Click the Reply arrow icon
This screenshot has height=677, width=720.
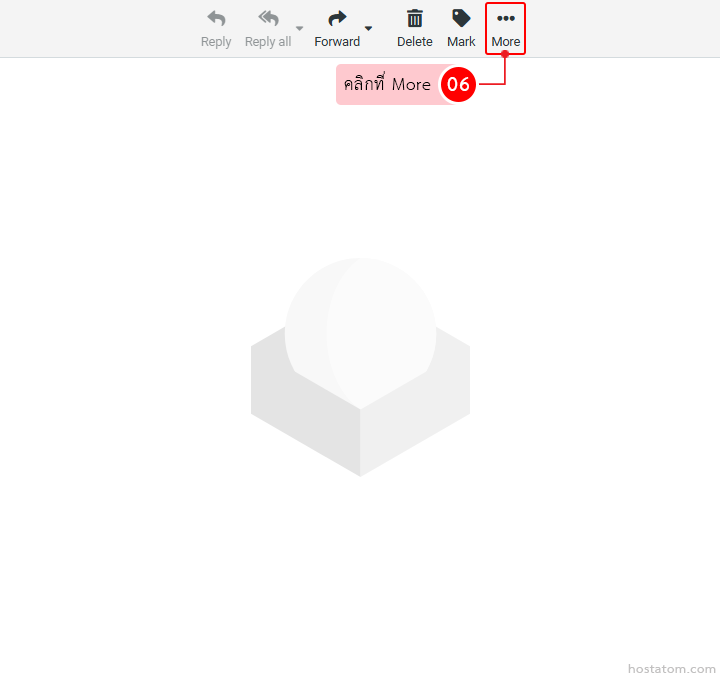pyautogui.click(x=216, y=19)
